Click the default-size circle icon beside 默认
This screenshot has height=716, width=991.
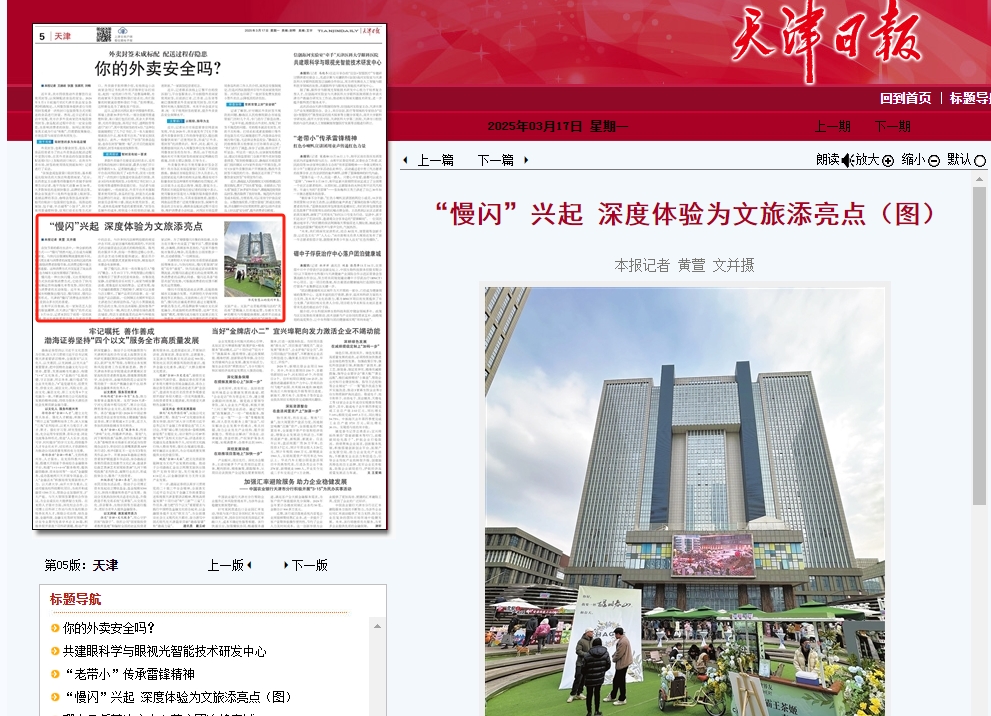(979, 161)
